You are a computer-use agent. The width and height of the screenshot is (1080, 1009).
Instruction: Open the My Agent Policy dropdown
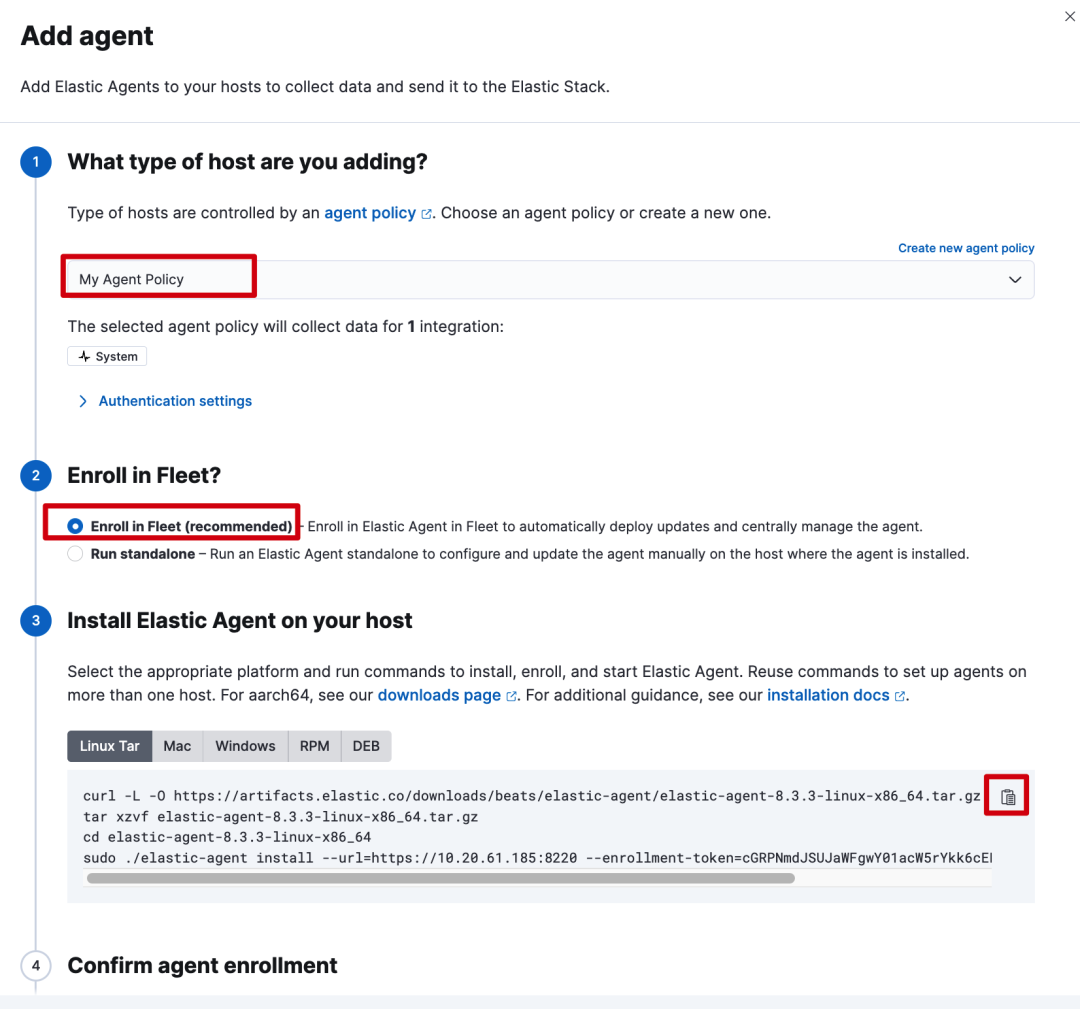[550, 280]
